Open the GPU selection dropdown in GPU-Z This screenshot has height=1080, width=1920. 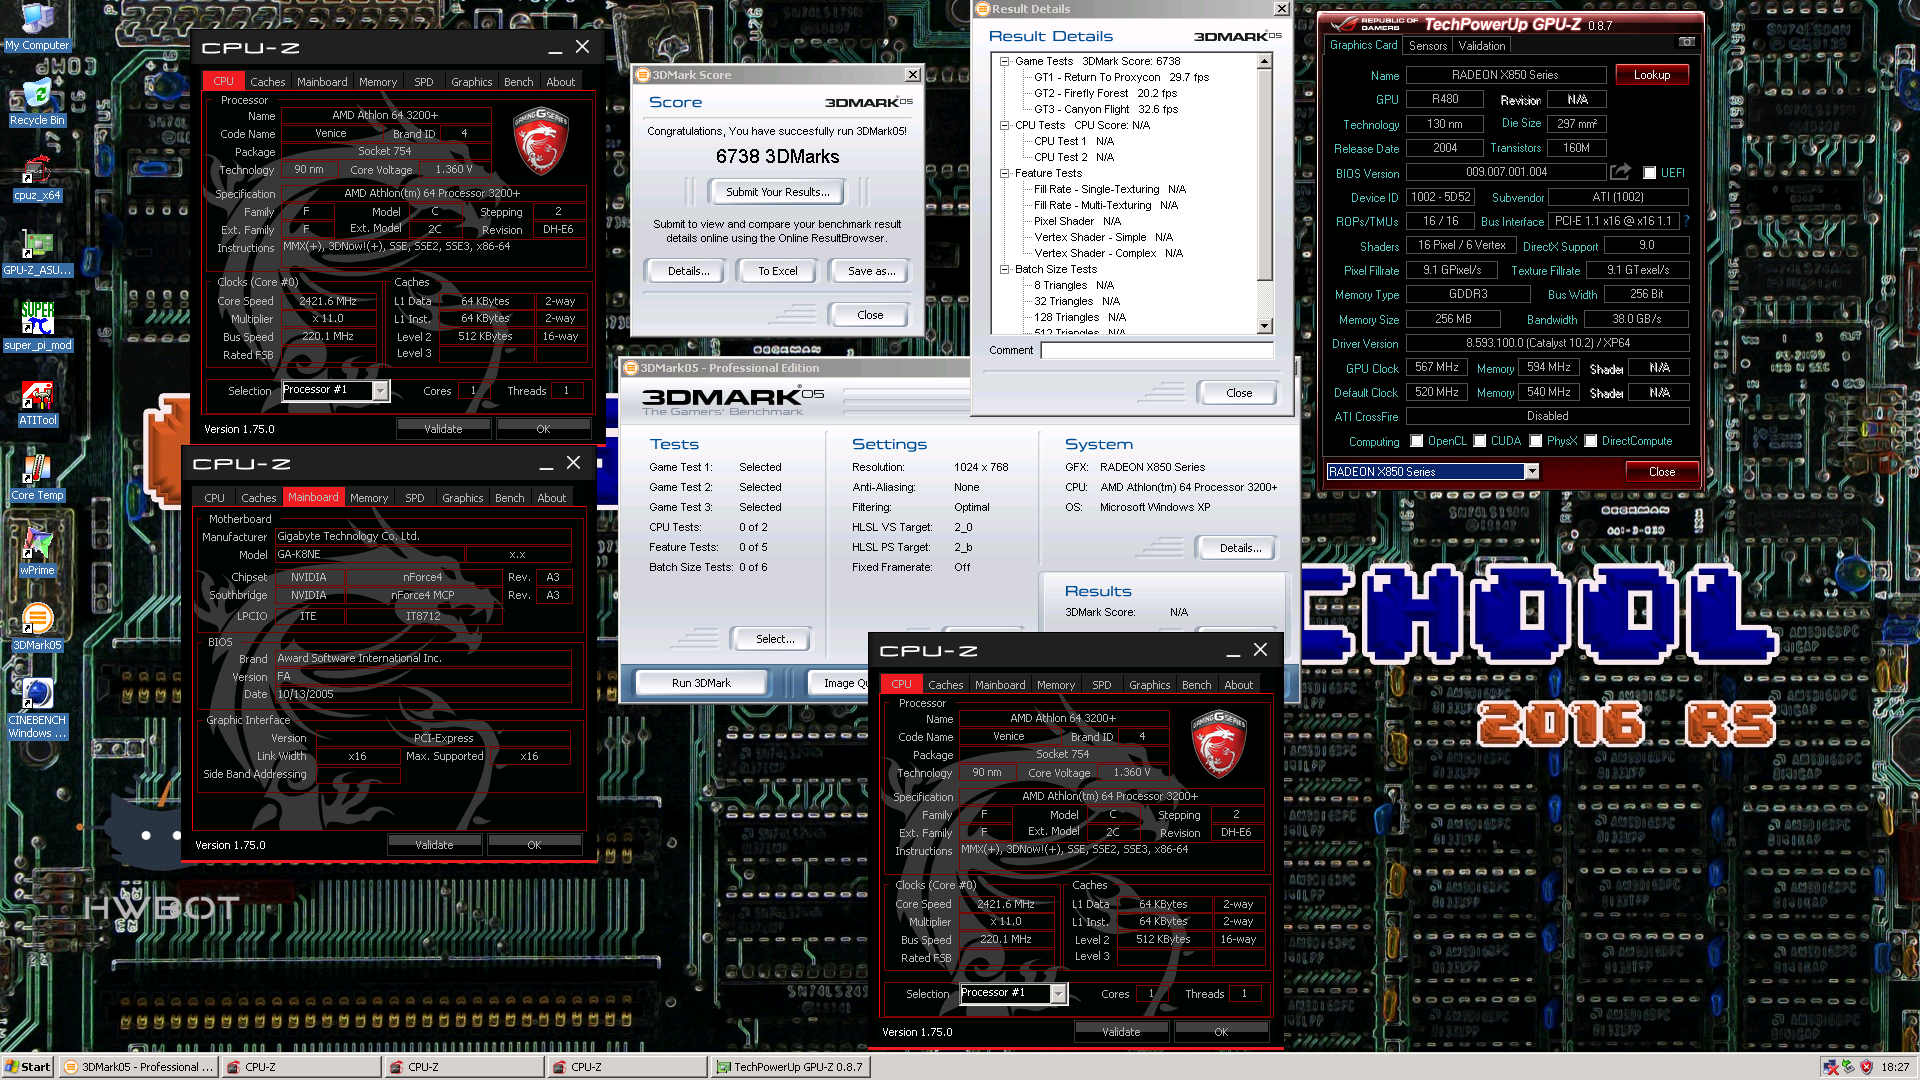coord(1531,472)
